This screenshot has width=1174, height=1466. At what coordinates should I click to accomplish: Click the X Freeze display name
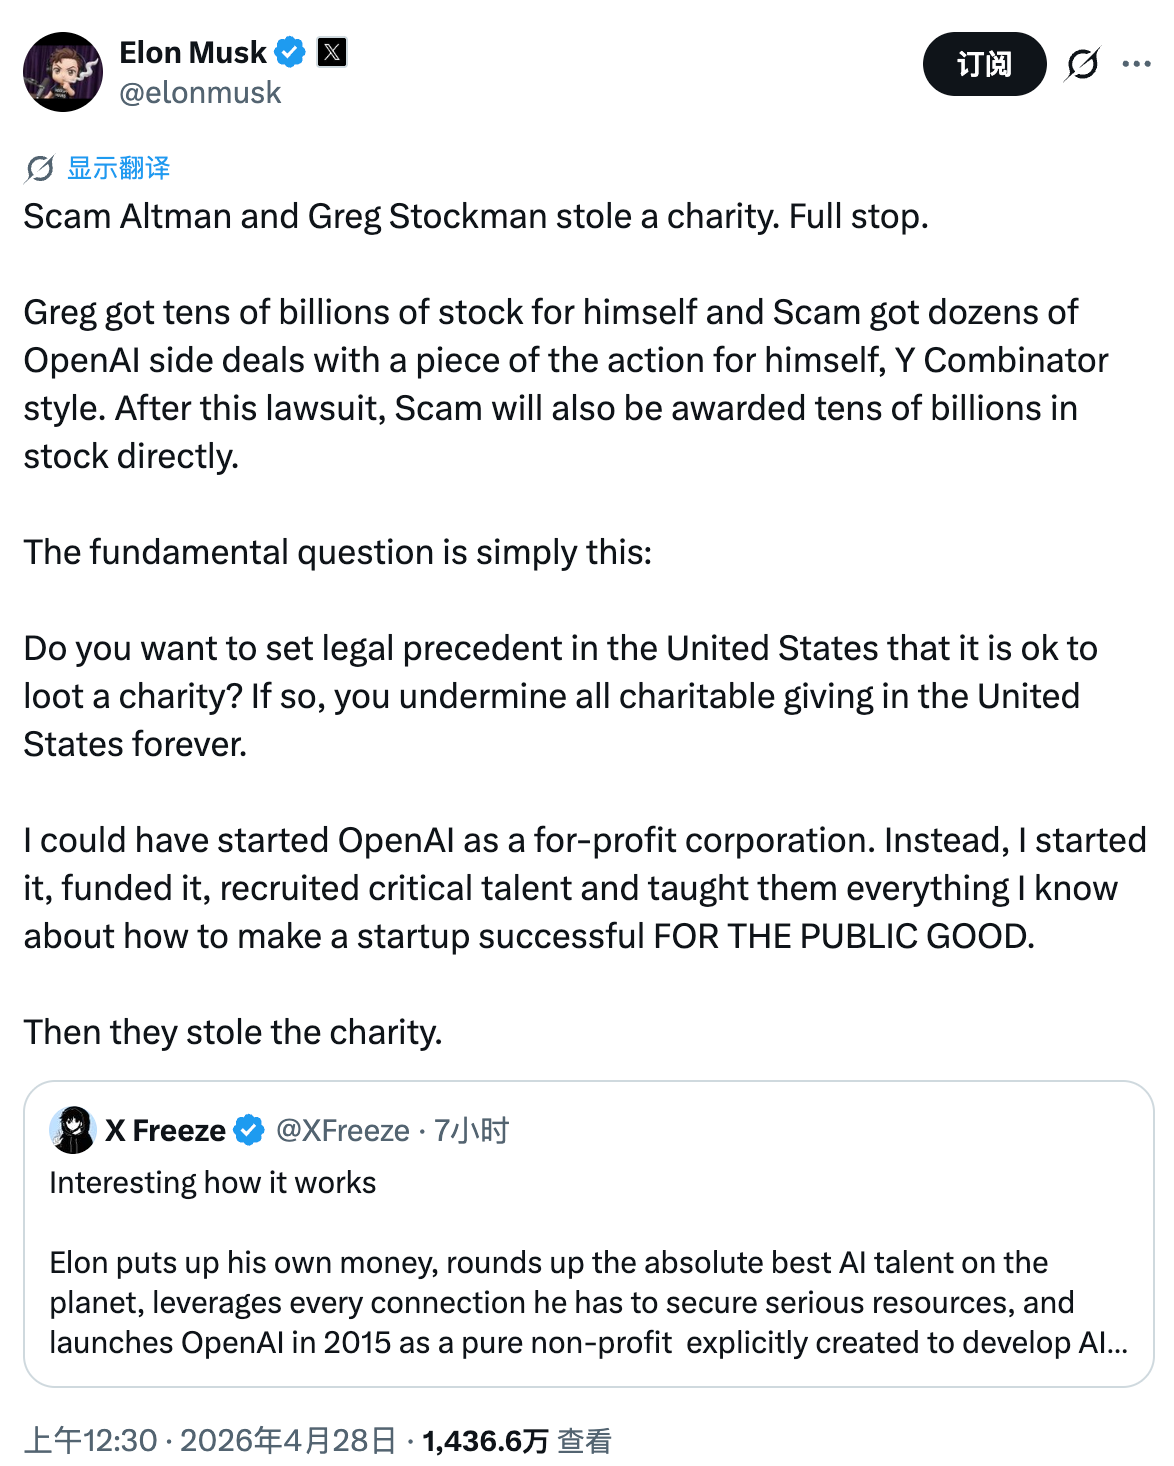pyautogui.click(x=165, y=1130)
